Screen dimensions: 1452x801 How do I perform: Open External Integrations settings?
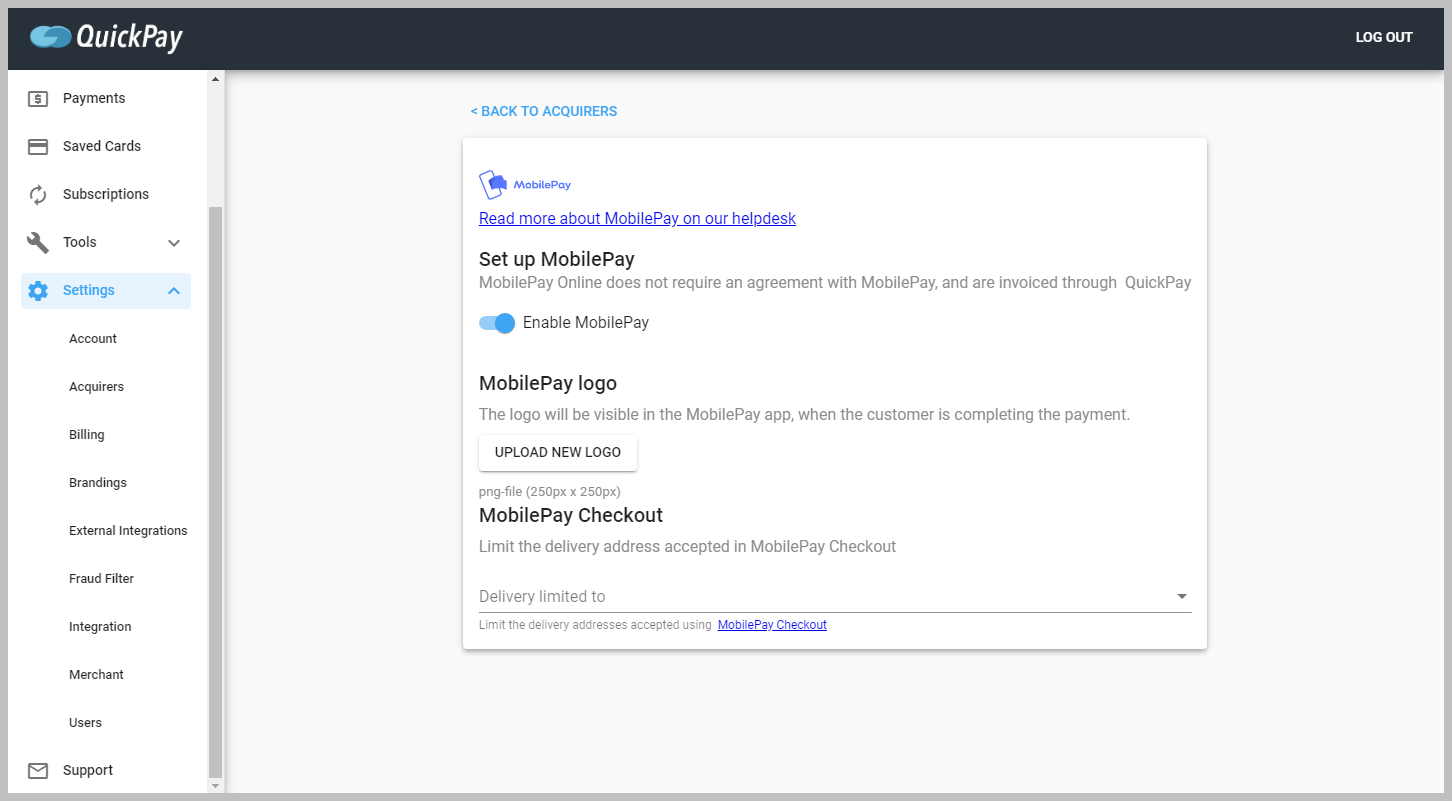coord(128,531)
